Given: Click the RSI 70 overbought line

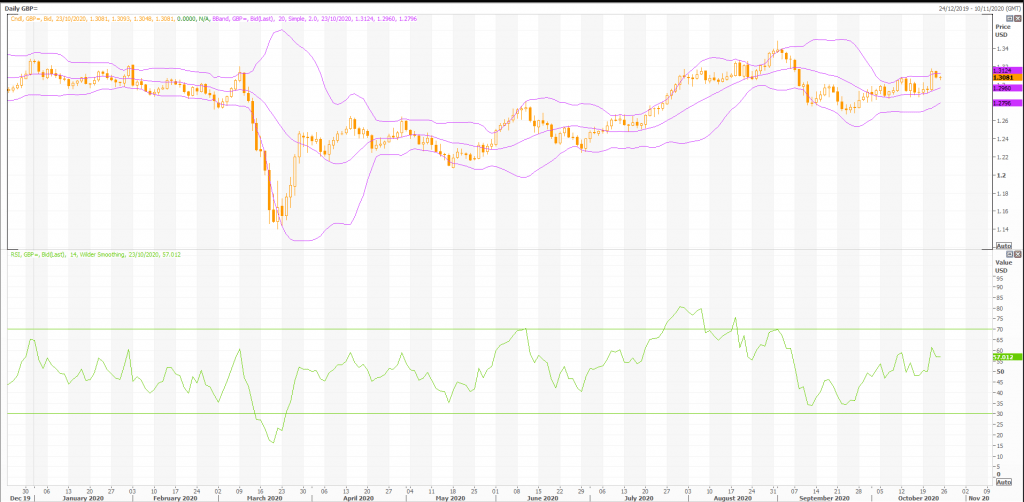Looking at the screenshot, I should [x=500, y=328].
